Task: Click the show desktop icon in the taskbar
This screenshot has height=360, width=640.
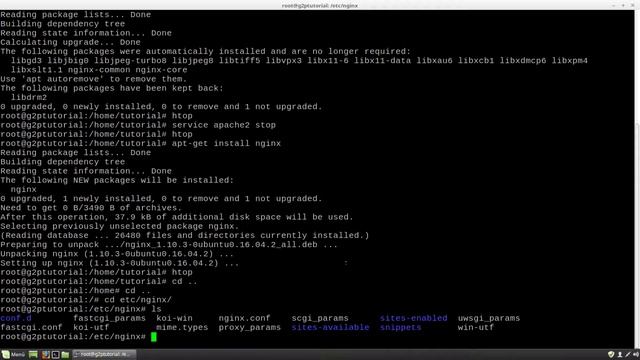Action: (x=33, y=354)
